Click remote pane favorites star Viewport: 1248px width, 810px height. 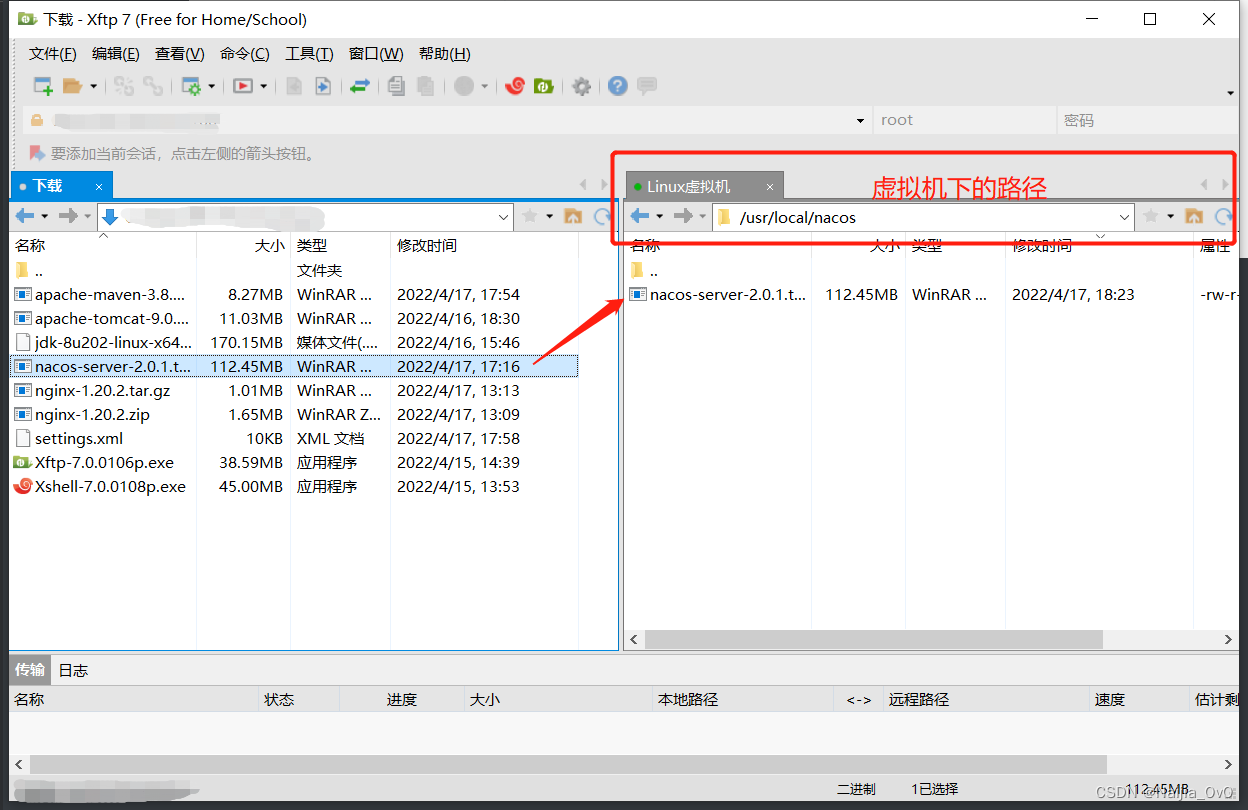pyautogui.click(x=1151, y=216)
